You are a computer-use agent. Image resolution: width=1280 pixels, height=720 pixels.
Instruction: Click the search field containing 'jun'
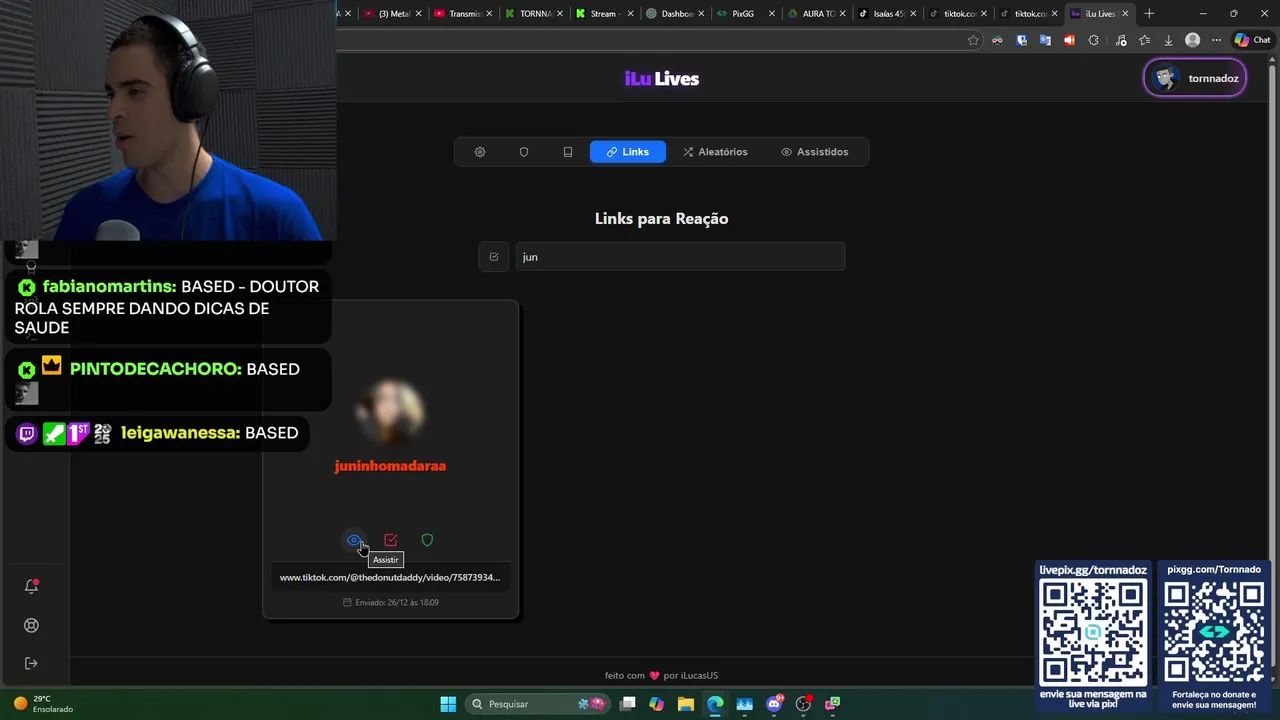click(680, 257)
